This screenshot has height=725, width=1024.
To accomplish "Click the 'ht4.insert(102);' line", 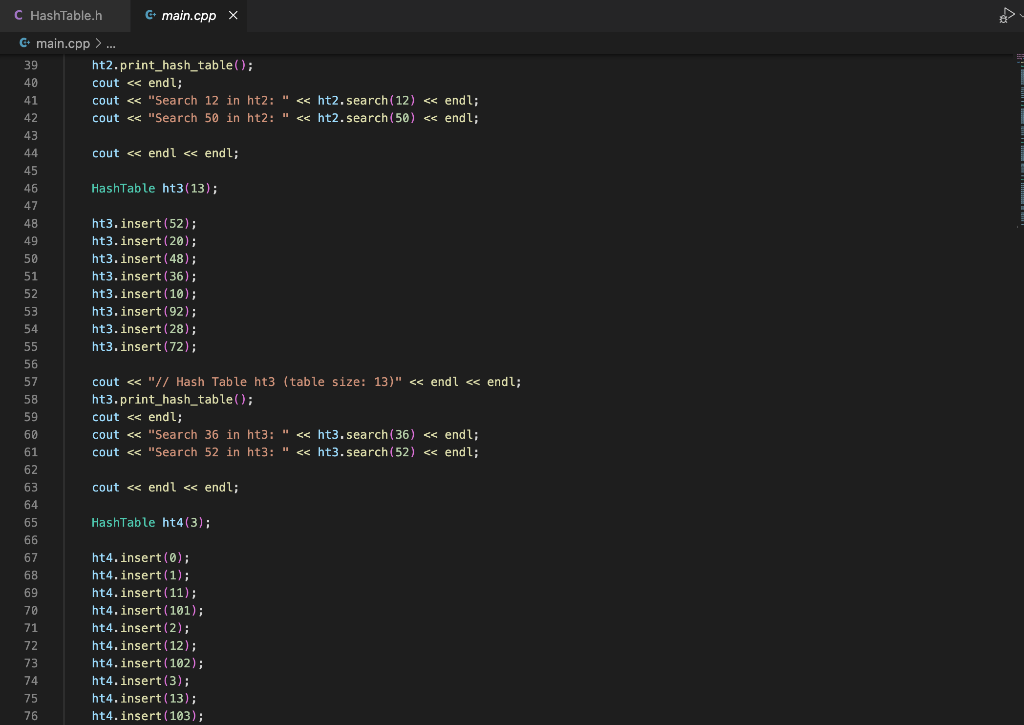I will point(148,664).
